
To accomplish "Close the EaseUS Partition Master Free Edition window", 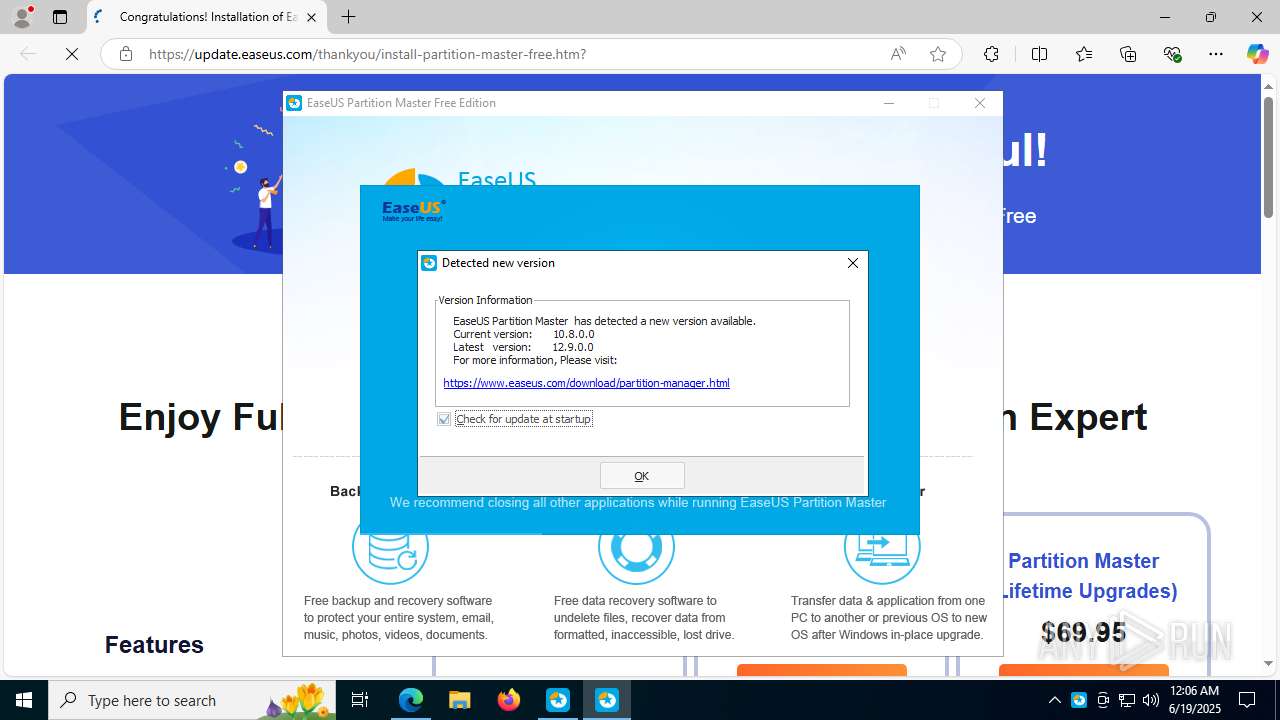I will pyautogui.click(x=980, y=103).
